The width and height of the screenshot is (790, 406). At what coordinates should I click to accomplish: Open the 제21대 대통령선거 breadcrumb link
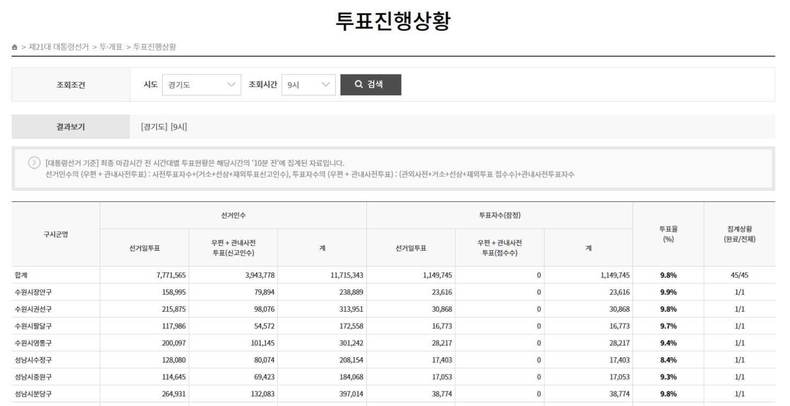pos(58,47)
